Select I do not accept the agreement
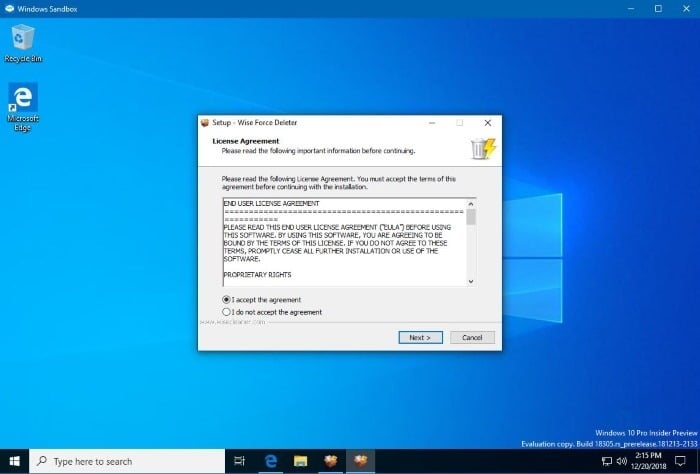 tap(272, 312)
